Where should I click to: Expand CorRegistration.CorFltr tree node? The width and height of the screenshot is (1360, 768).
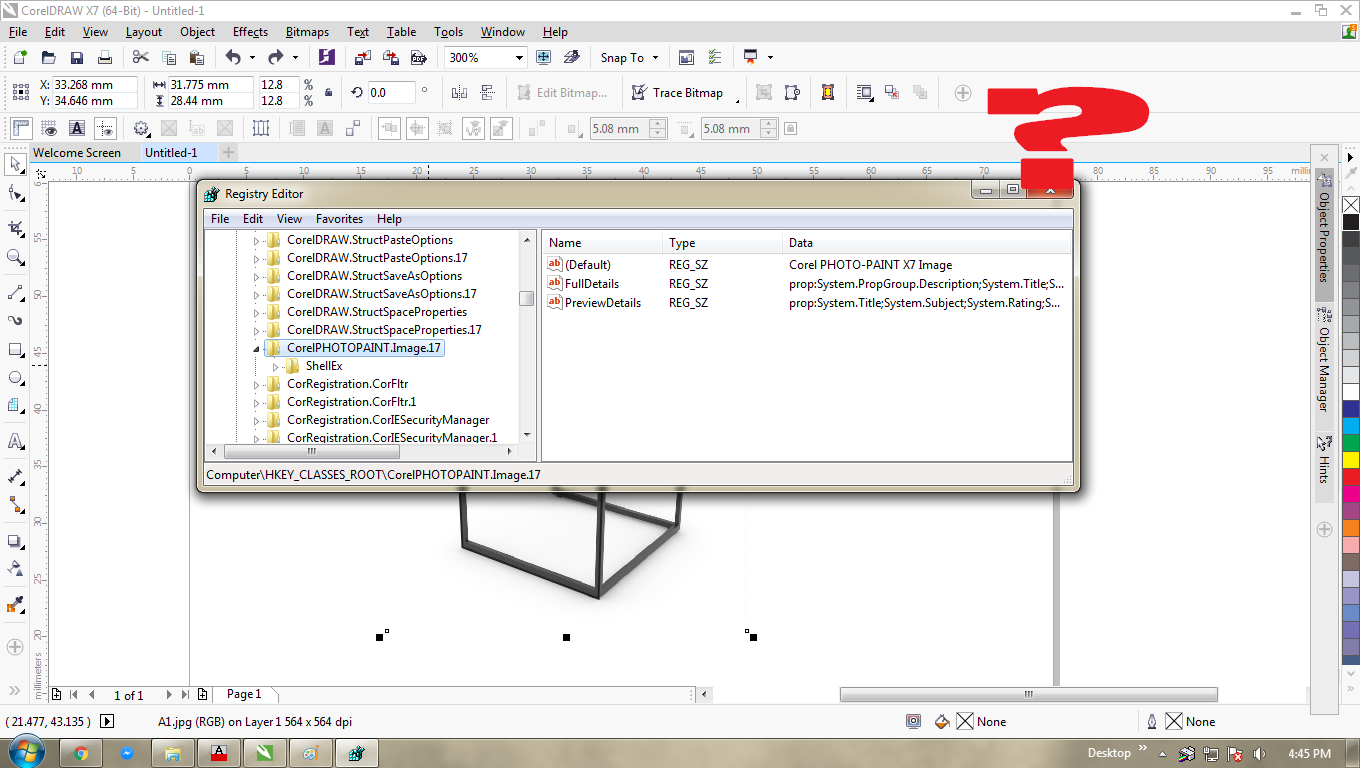click(256, 384)
